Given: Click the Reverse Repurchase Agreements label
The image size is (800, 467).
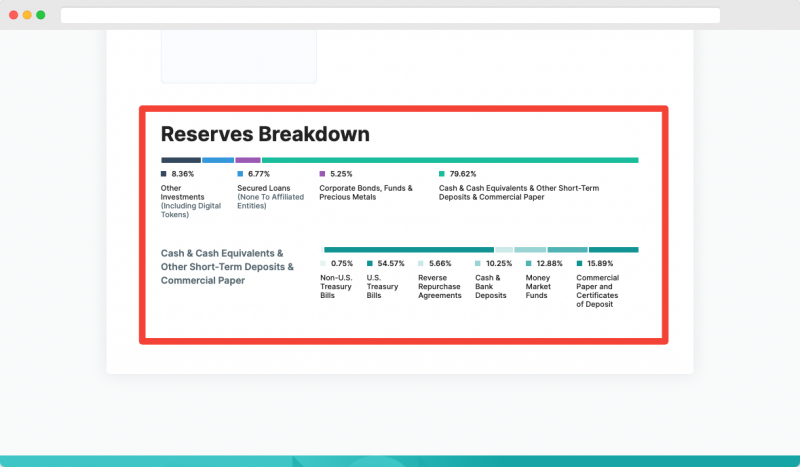Looking at the screenshot, I should coord(440,287).
